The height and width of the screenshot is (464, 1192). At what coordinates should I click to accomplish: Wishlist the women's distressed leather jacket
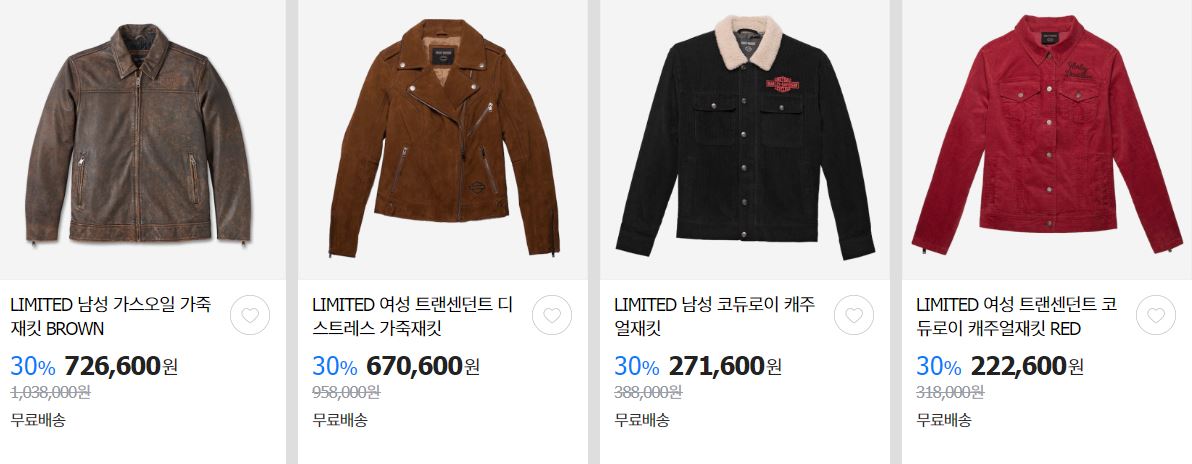click(x=552, y=315)
